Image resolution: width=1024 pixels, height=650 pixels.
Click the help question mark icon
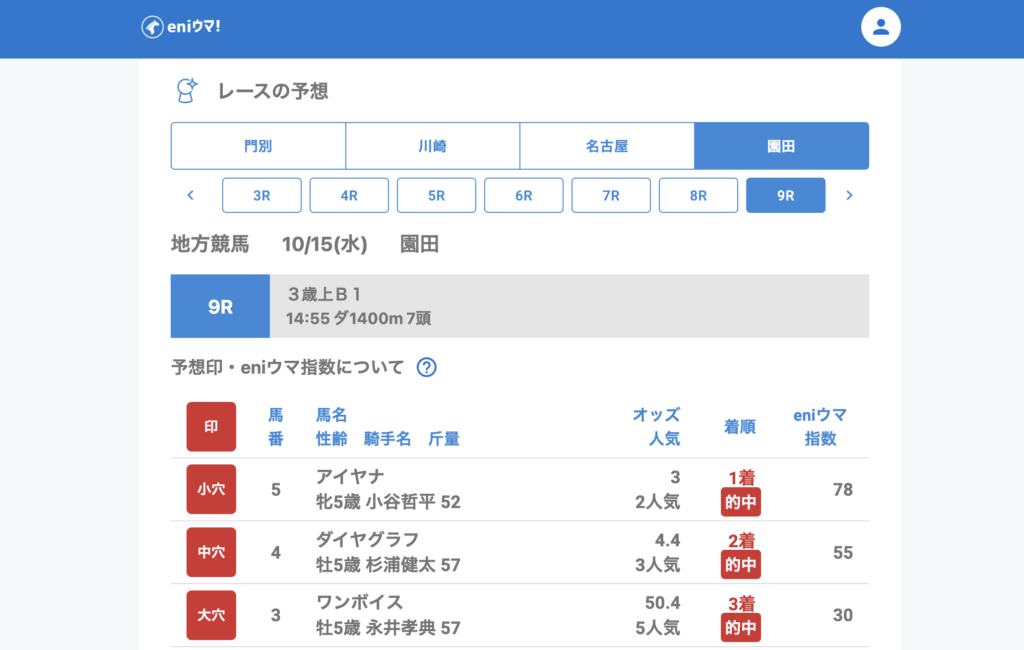click(x=426, y=367)
